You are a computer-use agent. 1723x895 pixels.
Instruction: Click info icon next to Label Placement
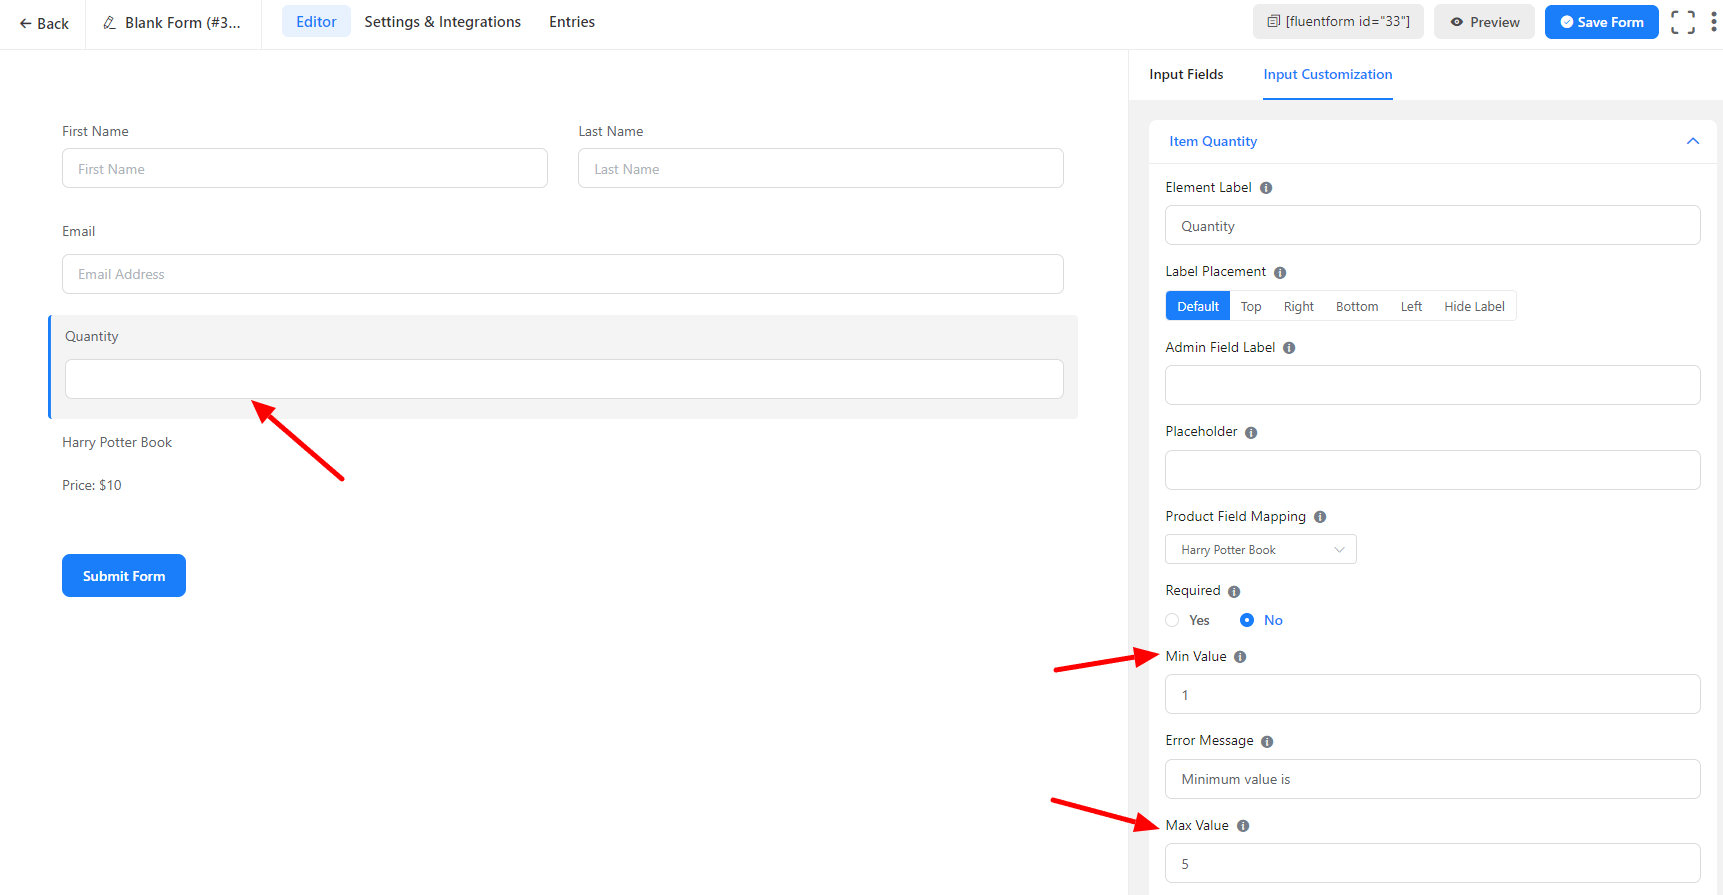(x=1280, y=272)
